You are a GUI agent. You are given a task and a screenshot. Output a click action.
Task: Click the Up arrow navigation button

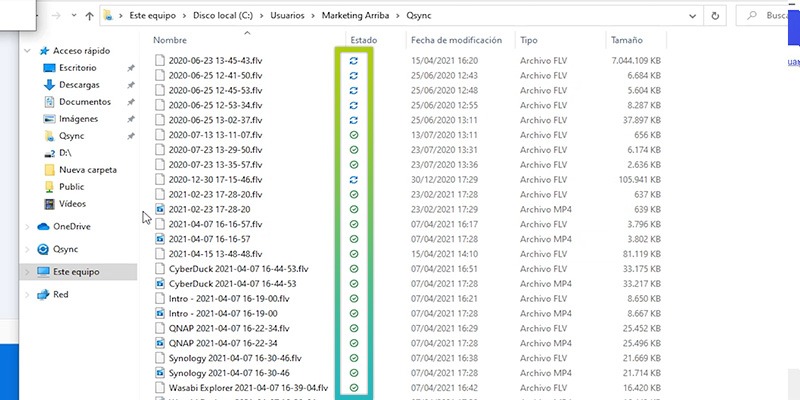(x=89, y=16)
